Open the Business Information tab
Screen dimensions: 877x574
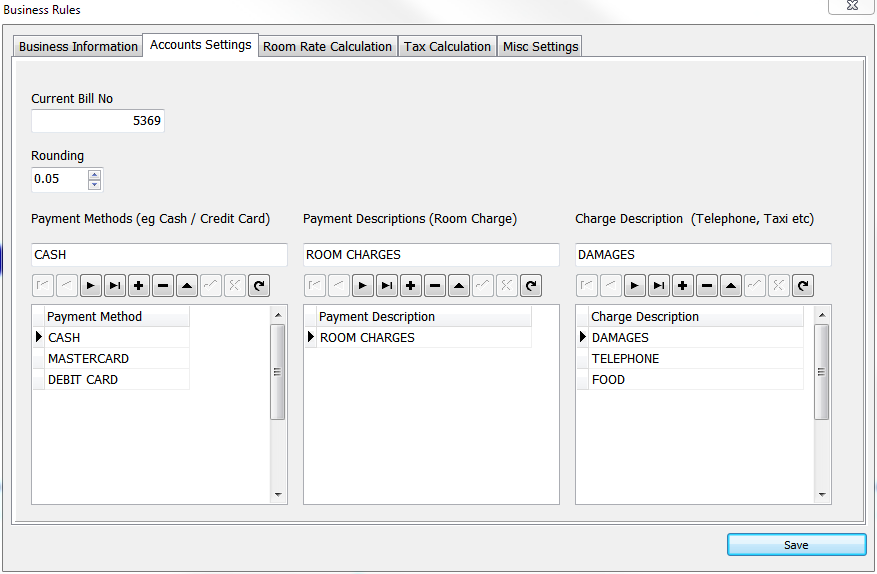pyautogui.click(x=78, y=47)
